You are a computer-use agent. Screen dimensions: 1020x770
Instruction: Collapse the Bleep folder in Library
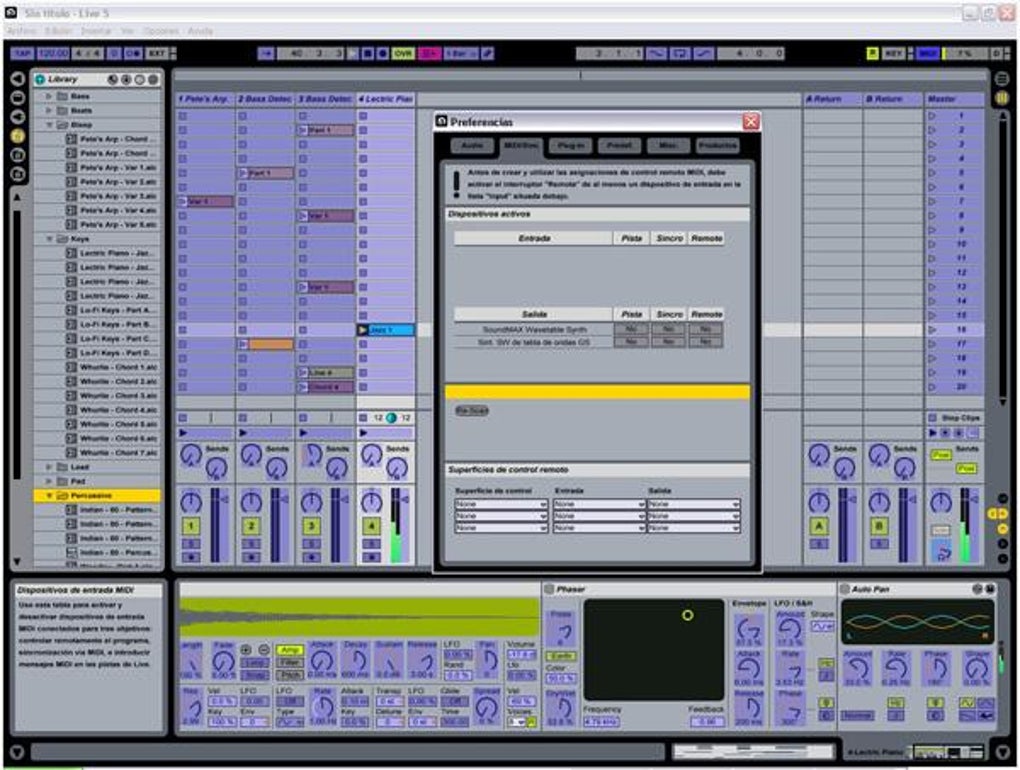coord(49,125)
